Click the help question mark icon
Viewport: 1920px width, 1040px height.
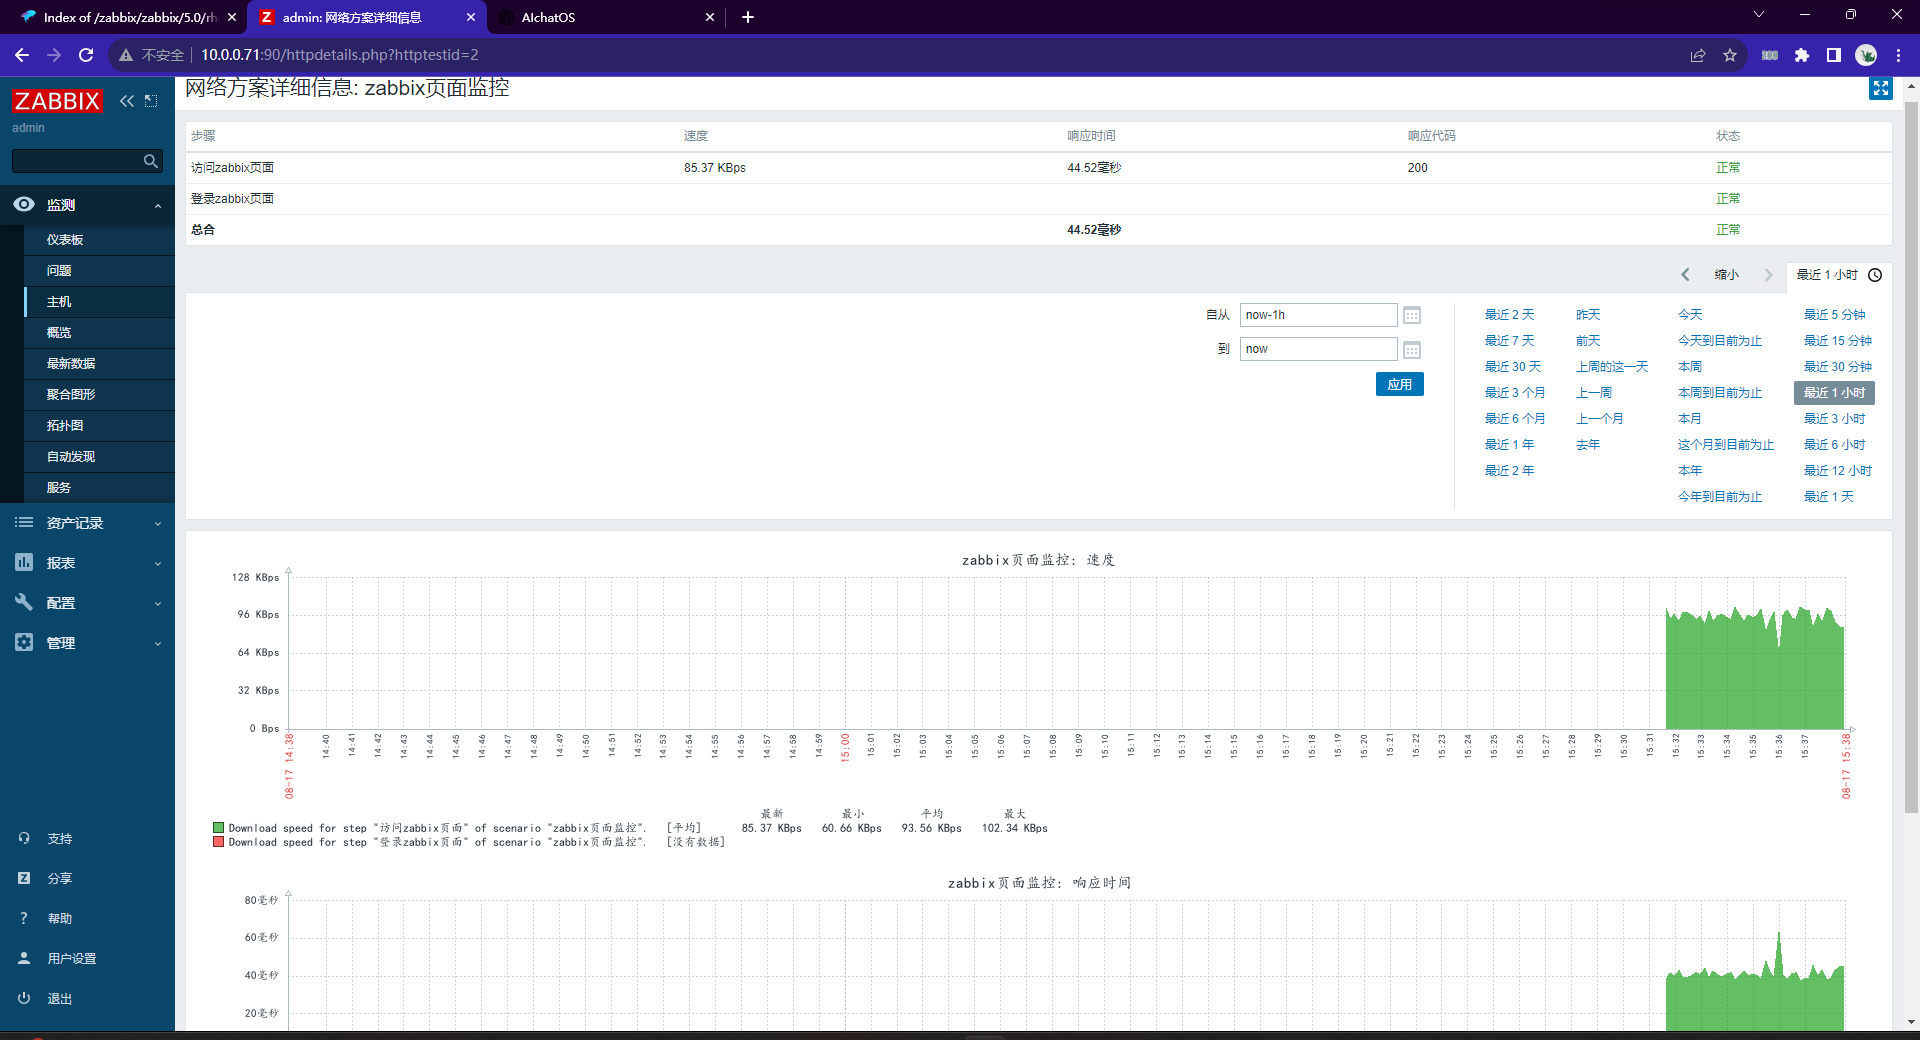click(24, 918)
